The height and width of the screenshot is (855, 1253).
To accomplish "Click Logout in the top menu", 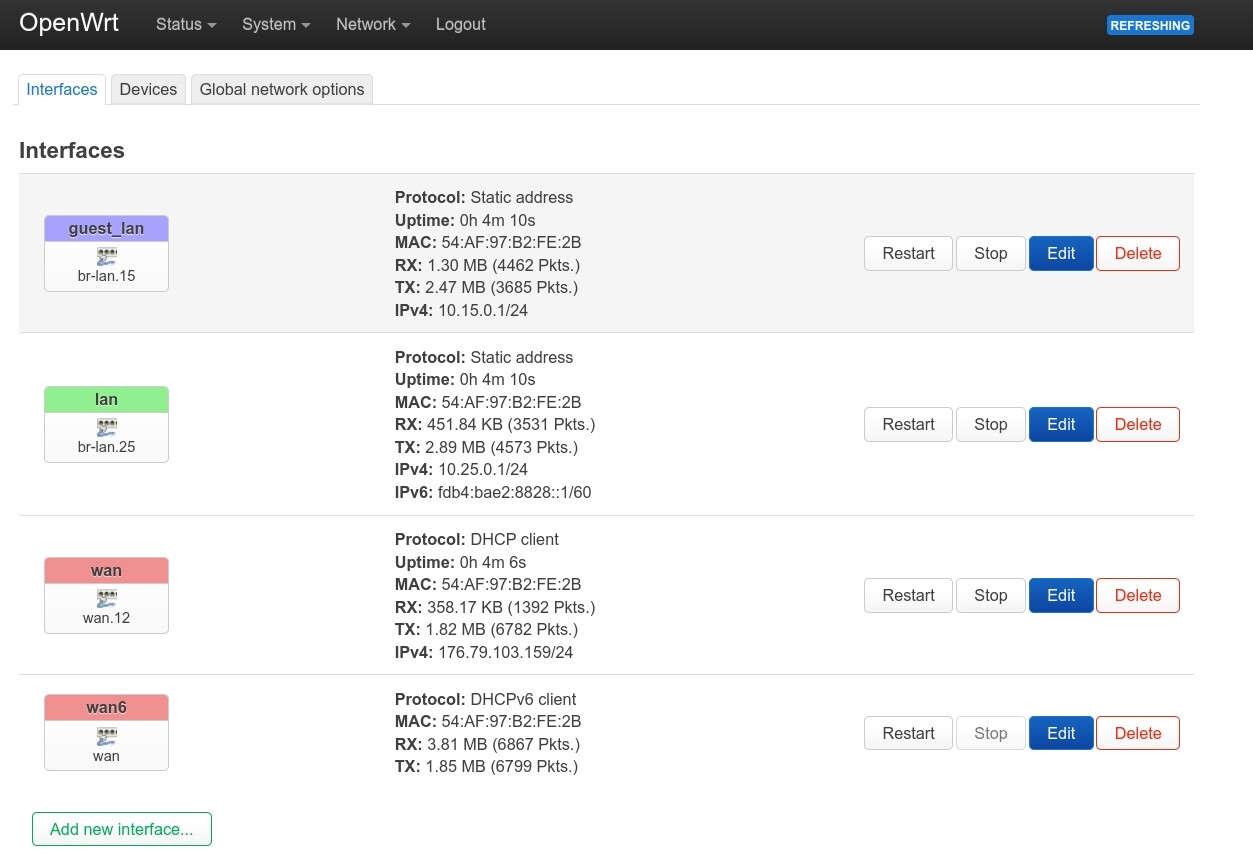I will point(460,24).
